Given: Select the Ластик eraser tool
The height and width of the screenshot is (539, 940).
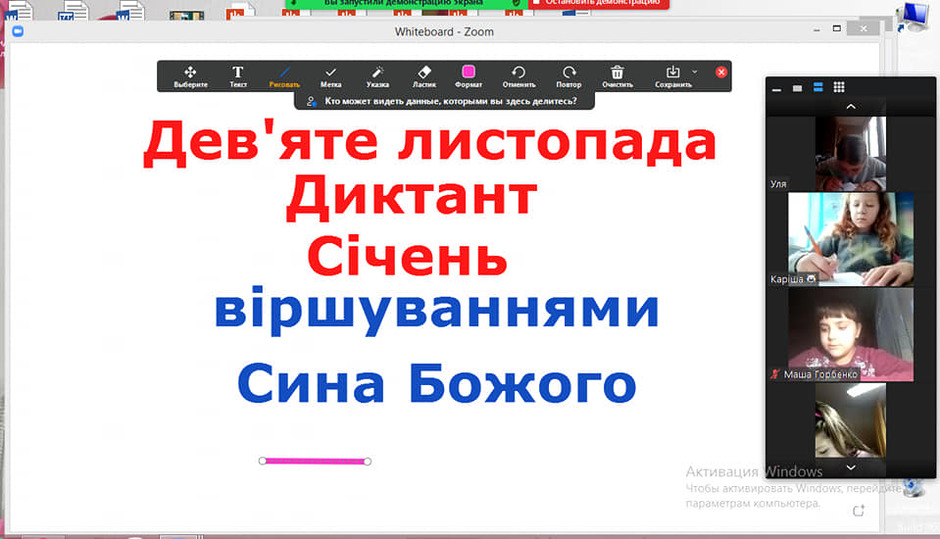Looking at the screenshot, I should pyautogui.click(x=424, y=77).
